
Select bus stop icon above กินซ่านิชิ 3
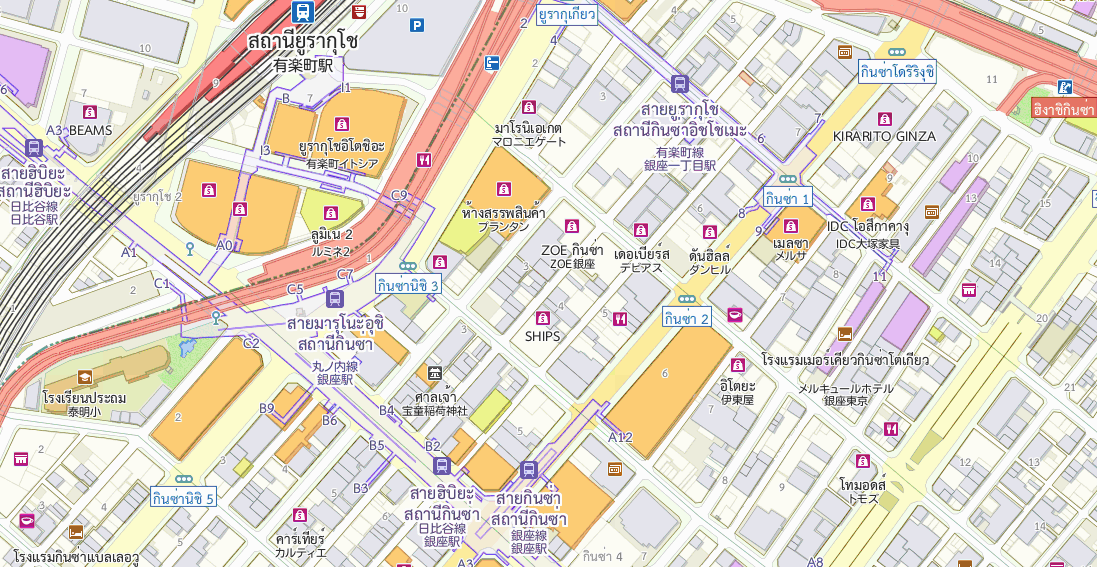tap(408, 266)
